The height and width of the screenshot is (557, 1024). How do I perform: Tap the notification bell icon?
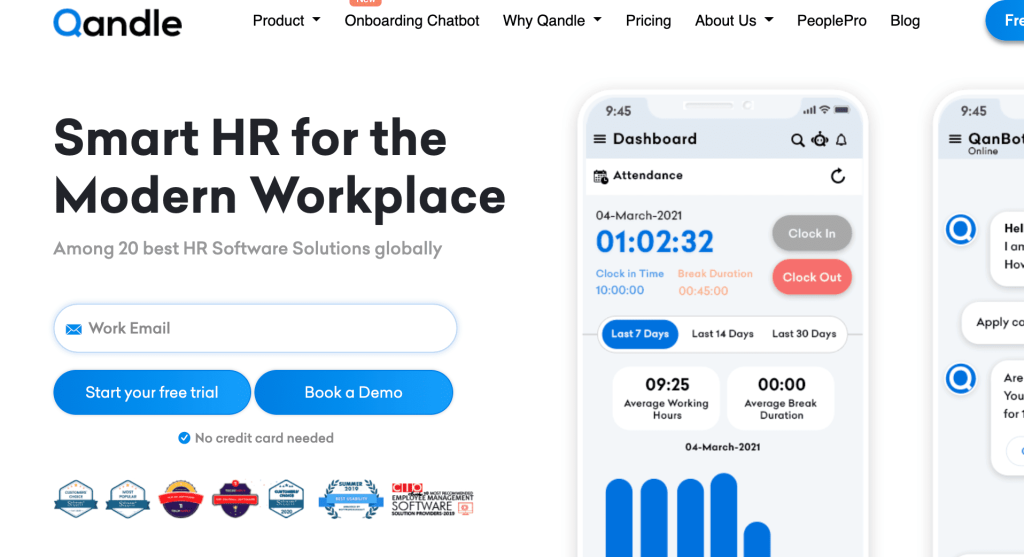coord(841,140)
